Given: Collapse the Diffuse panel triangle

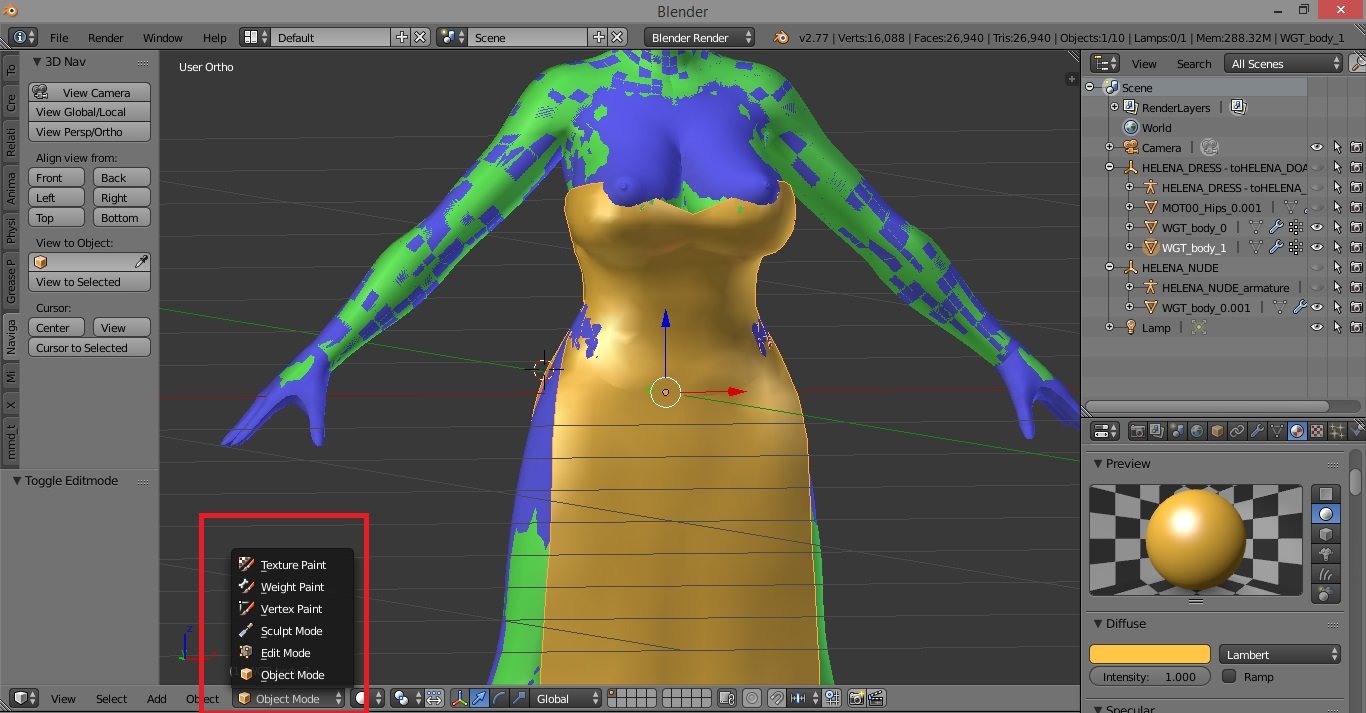Looking at the screenshot, I should [x=1098, y=624].
